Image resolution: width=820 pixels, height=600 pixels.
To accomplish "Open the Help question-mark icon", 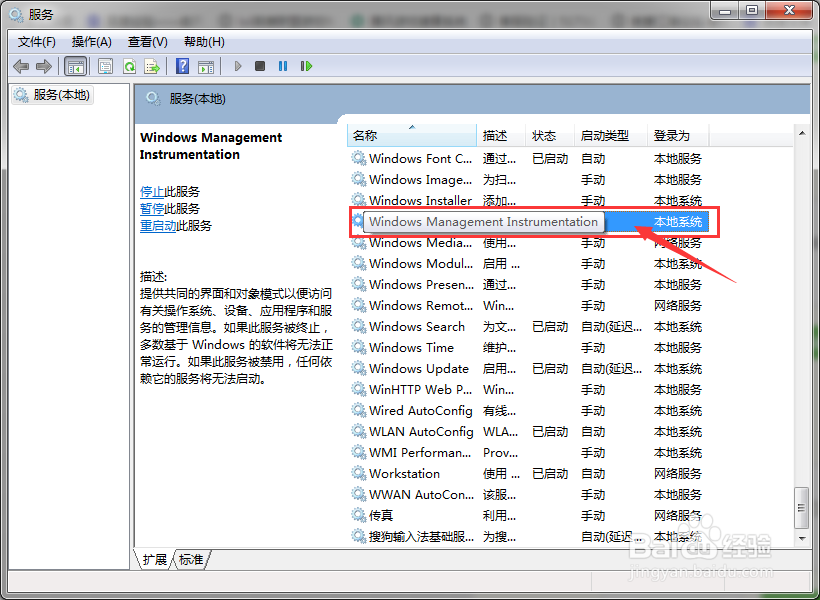I will tap(183, 66).
